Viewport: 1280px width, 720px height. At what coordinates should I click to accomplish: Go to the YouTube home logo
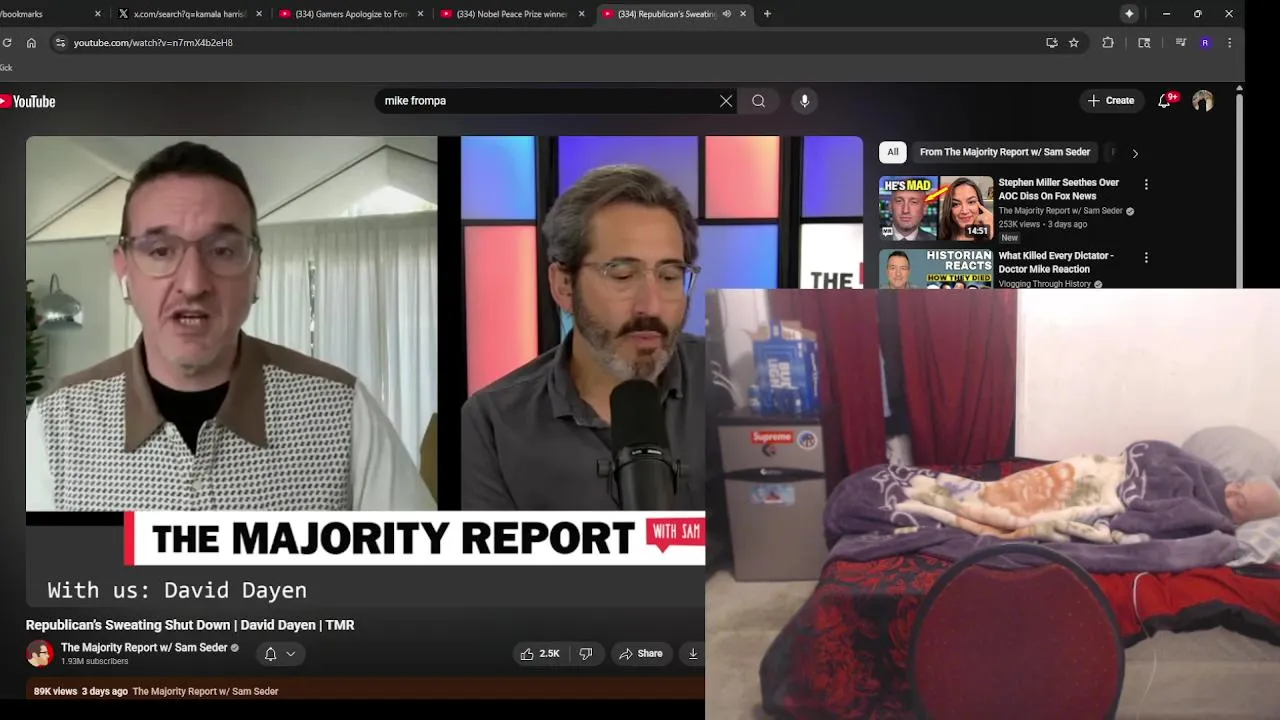click(x=28, y=101)
